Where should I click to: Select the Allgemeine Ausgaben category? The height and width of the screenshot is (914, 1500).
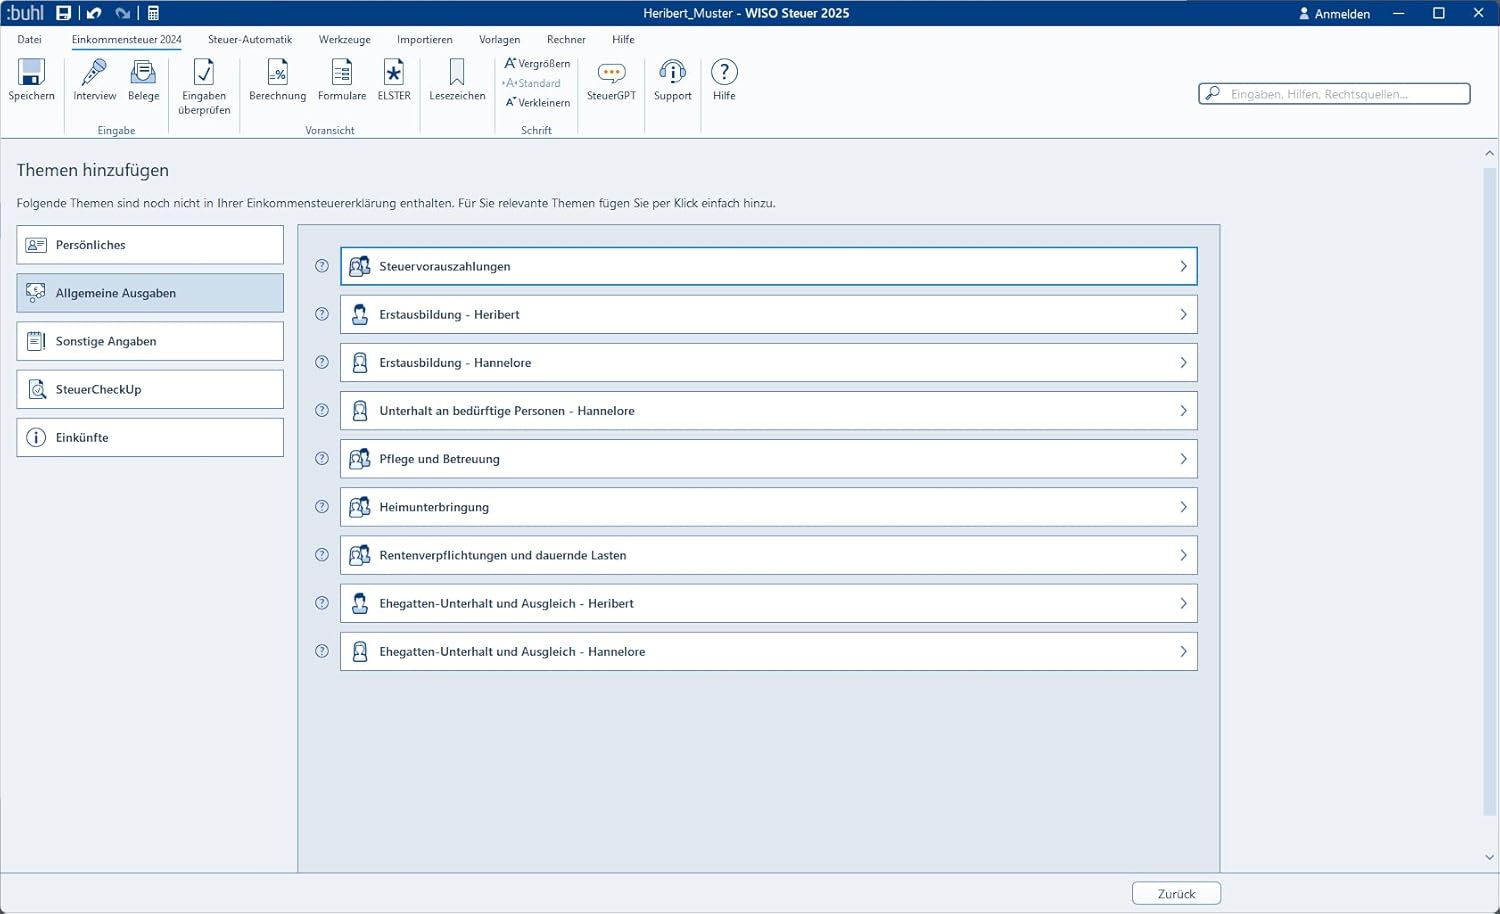(x=150, y=293)
